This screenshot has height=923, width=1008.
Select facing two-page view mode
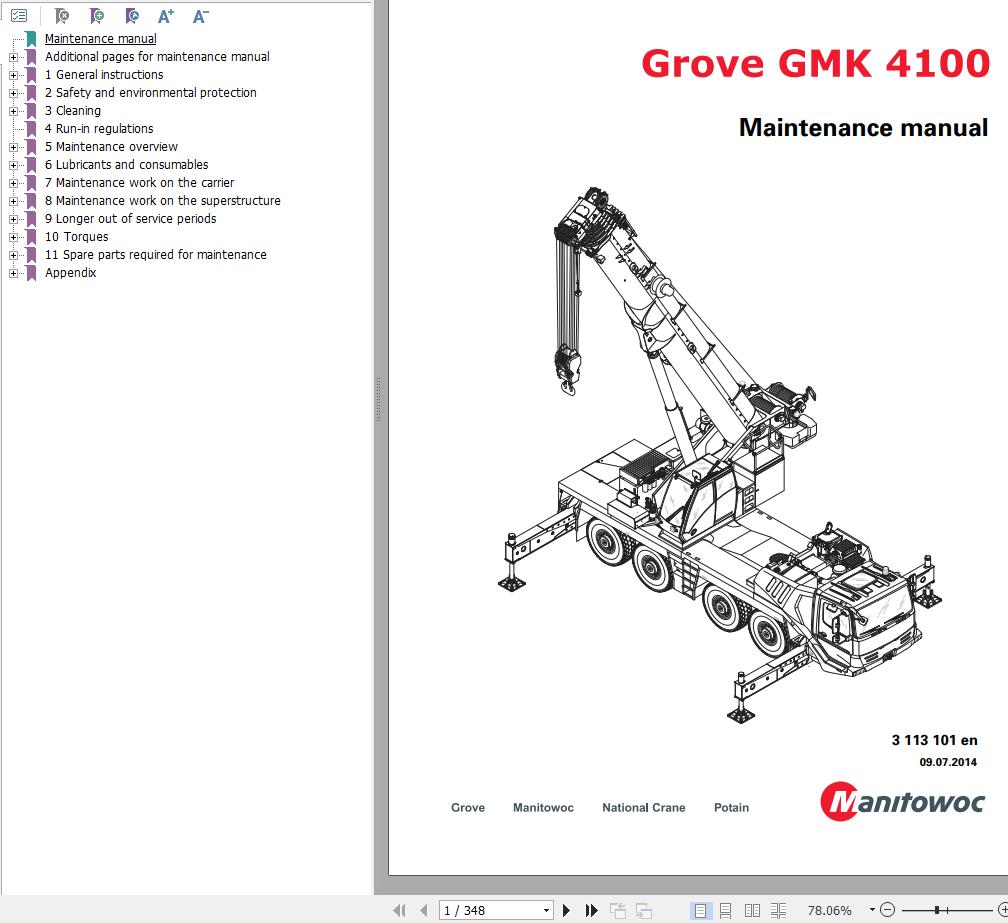coord(752,910)
